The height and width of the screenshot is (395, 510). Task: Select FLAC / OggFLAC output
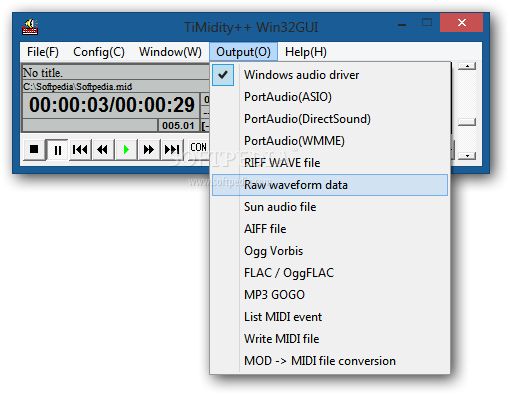(330, 273)
